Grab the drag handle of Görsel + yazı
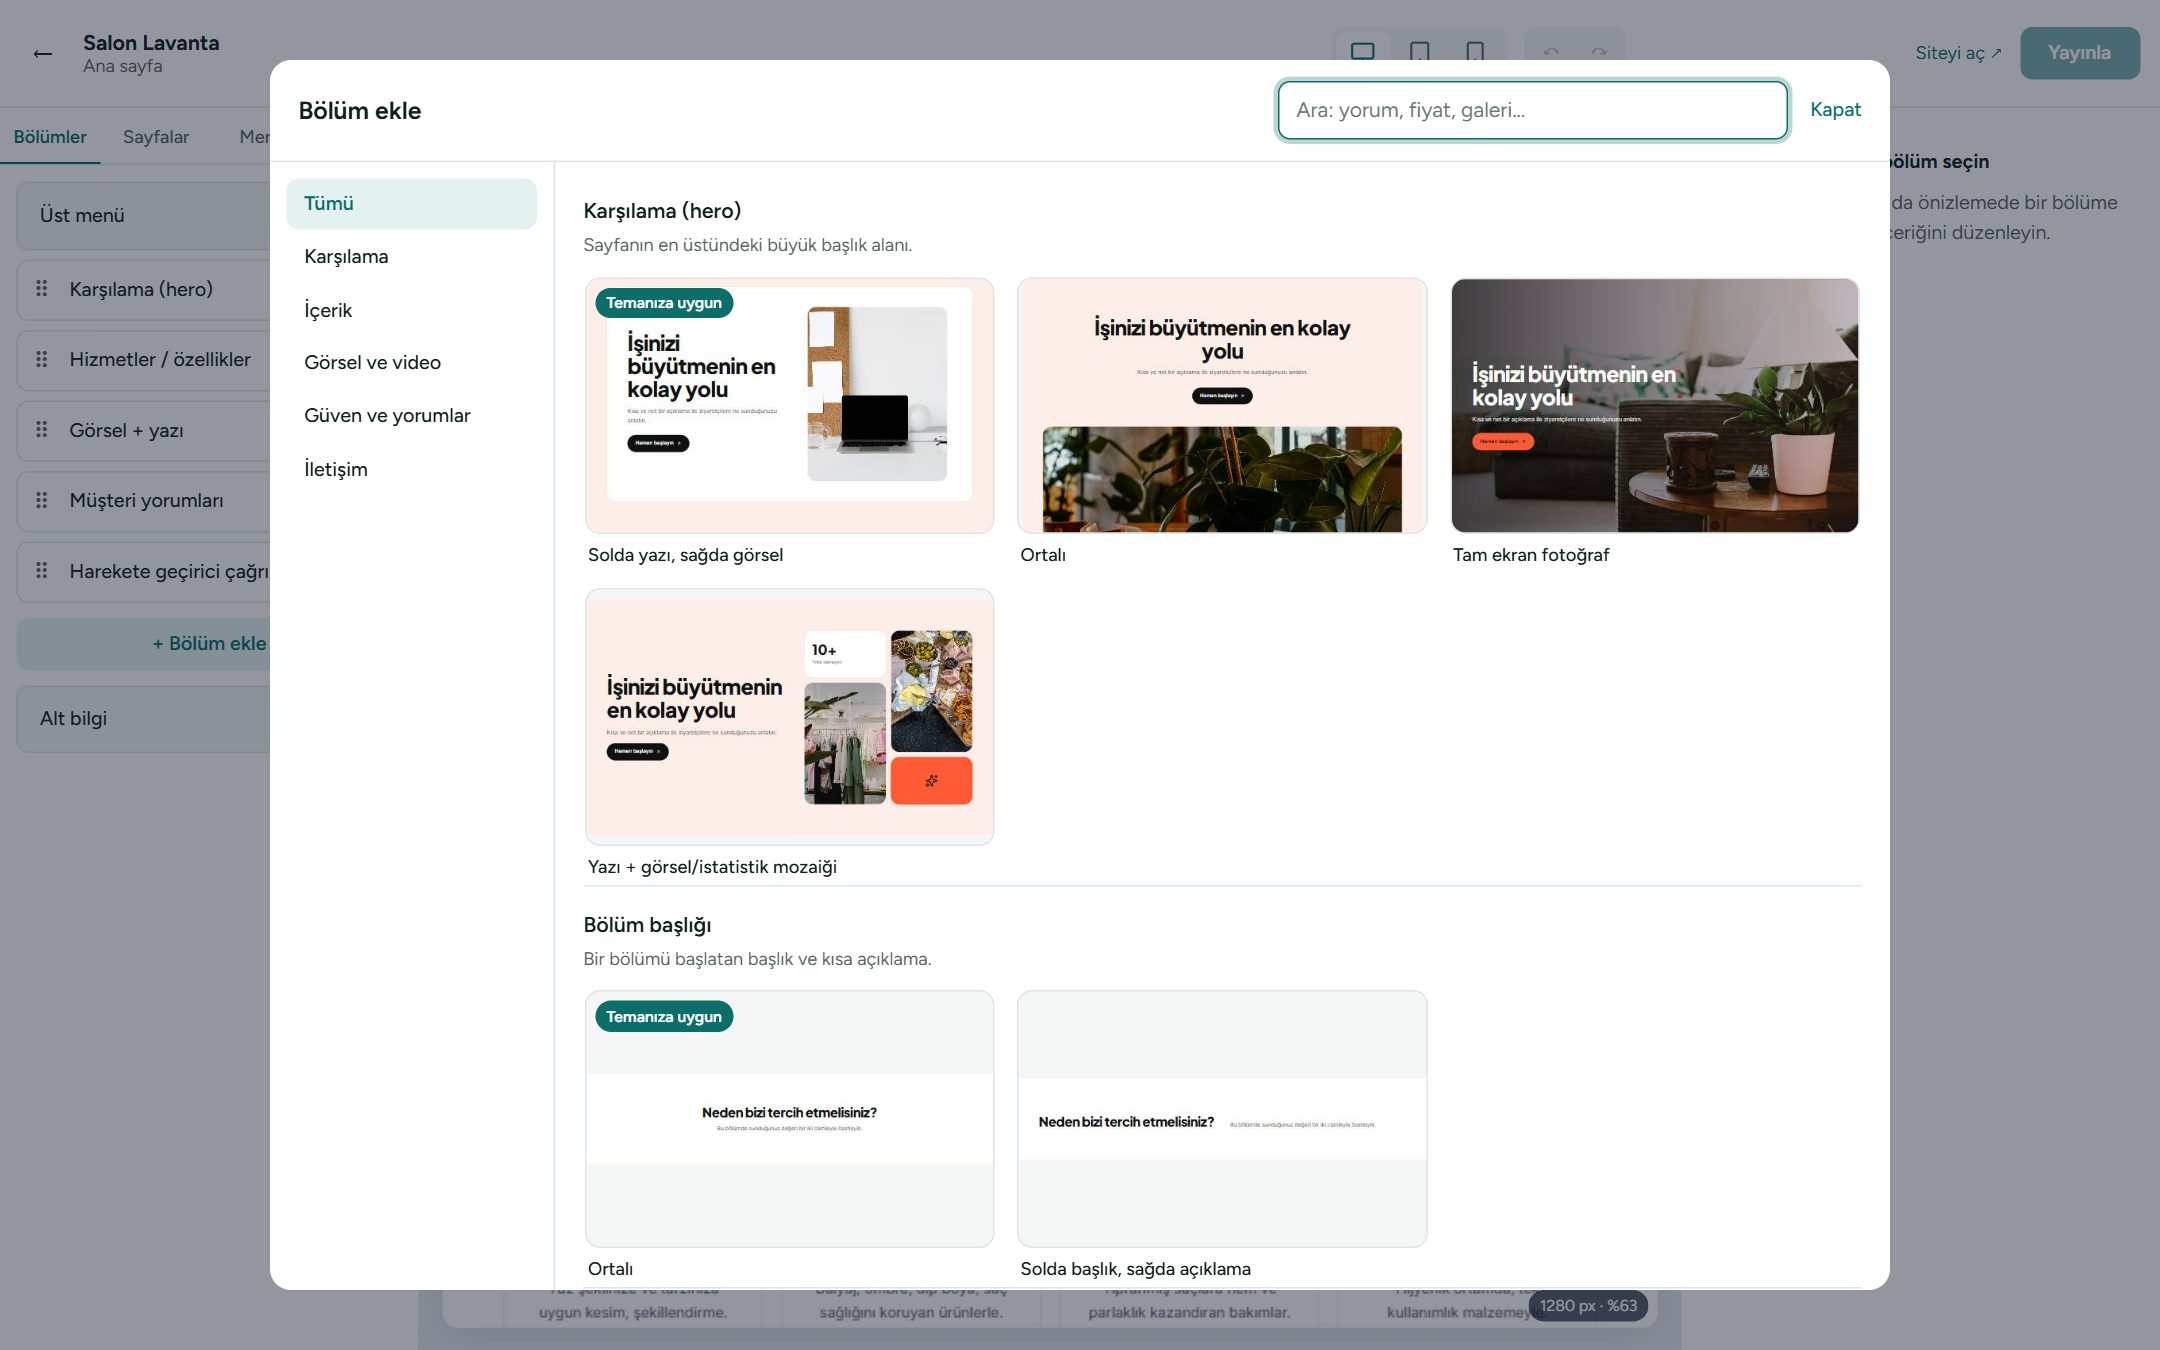The image size is (2160, 1350). pos(42,430)
